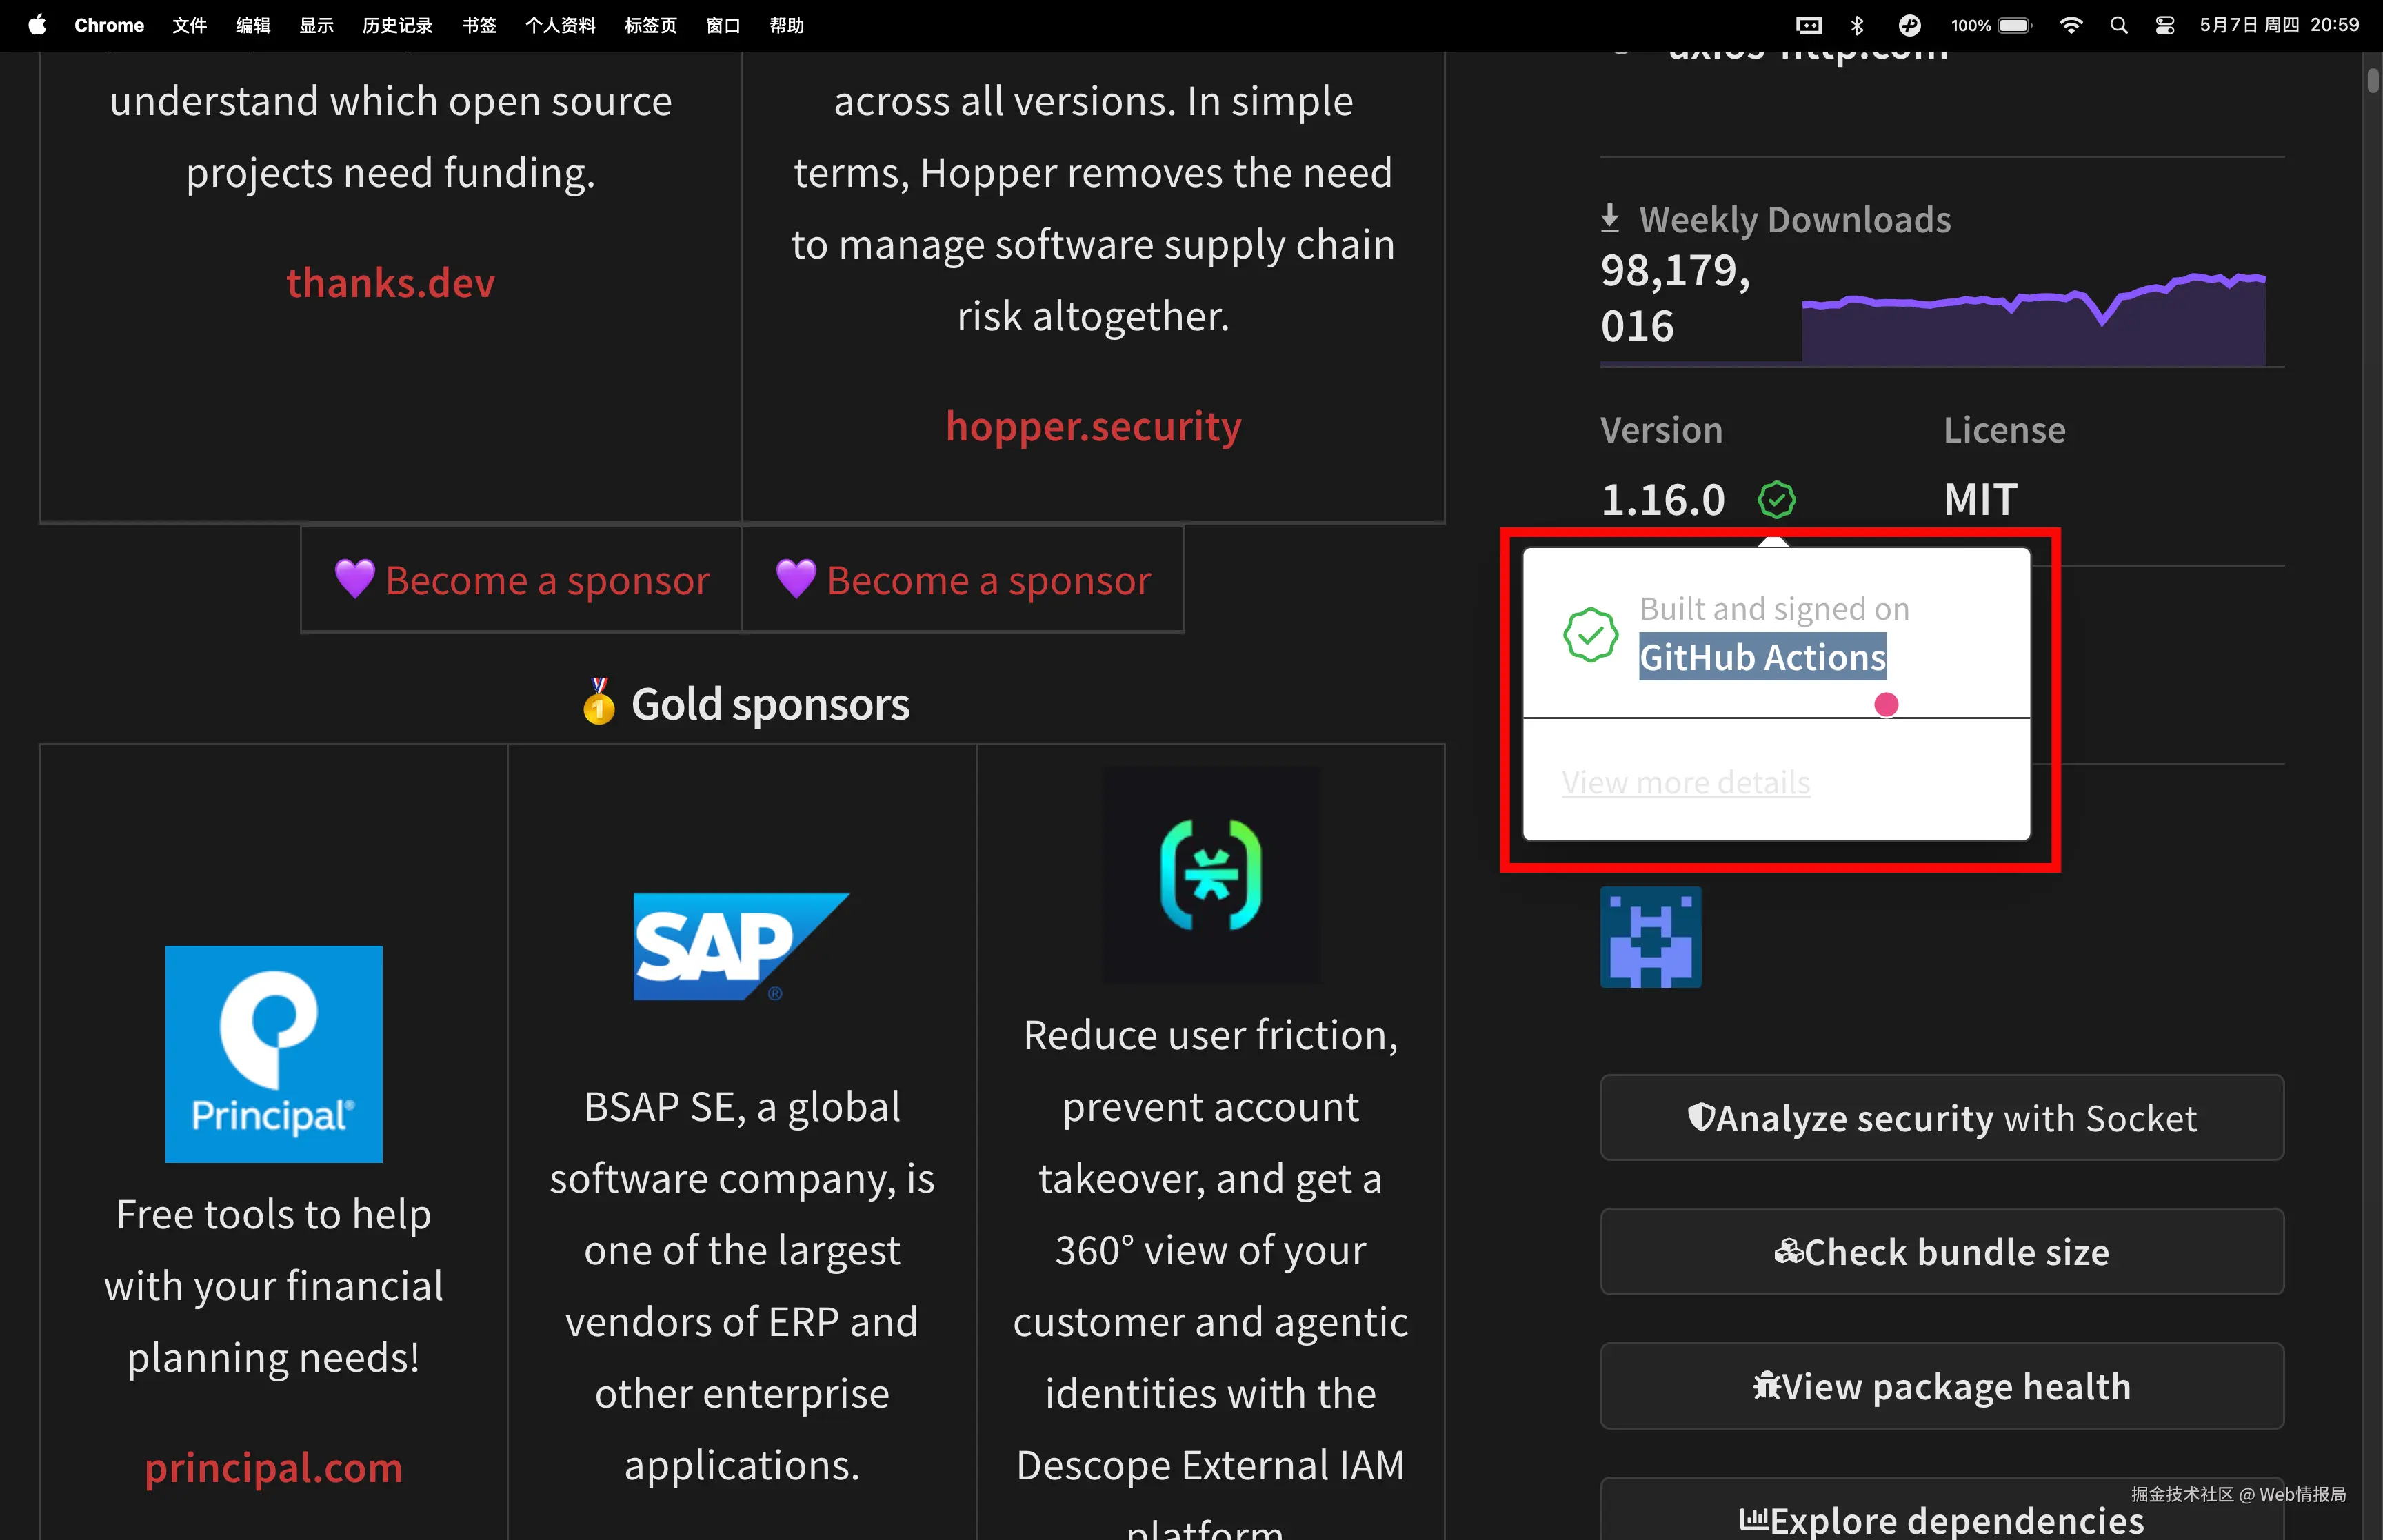Open the Chrome app menu

pos(109,25)
